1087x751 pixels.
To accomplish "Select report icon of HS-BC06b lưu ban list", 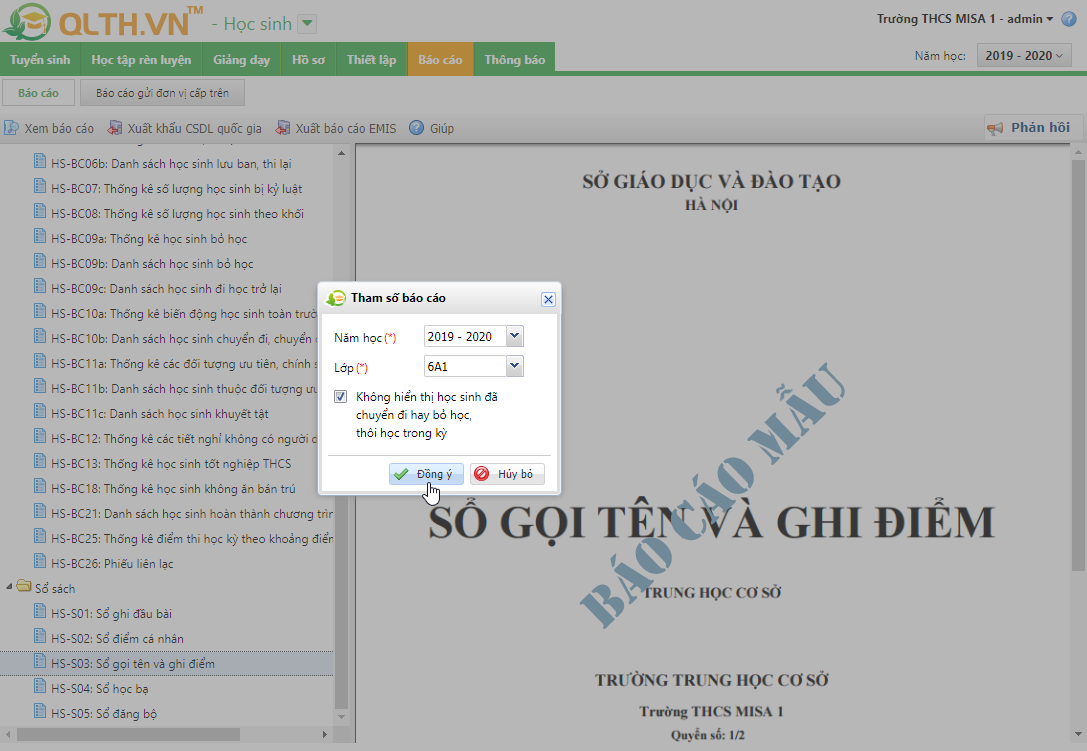I will (40, 162).
